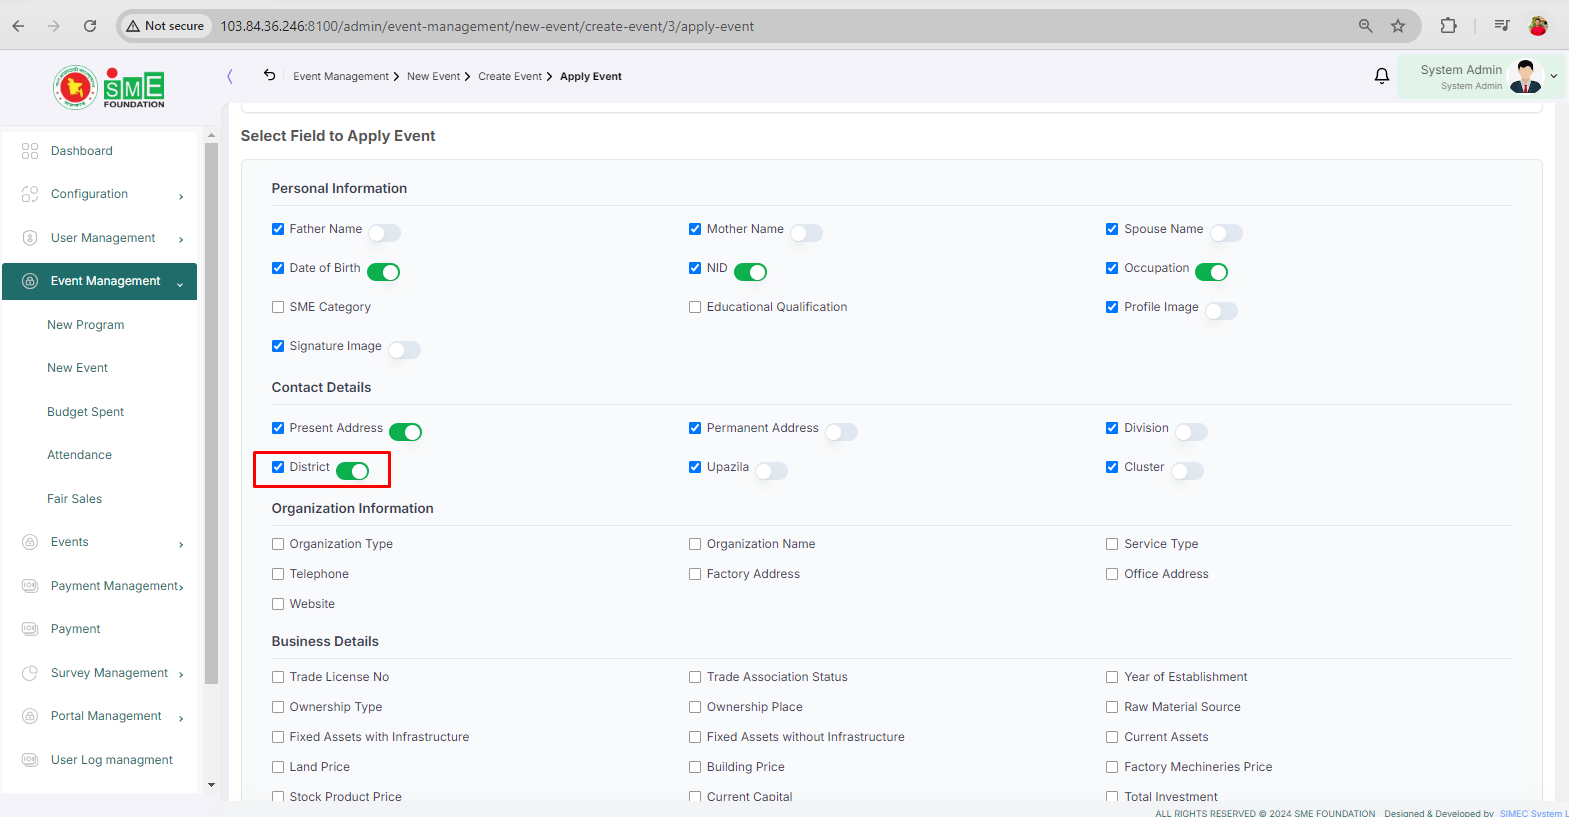Image resolution: width=1569 pixels, height=817 pixels.
Task: Click the sidebar vertical scrollbar thumb
Action: point(211,413)
